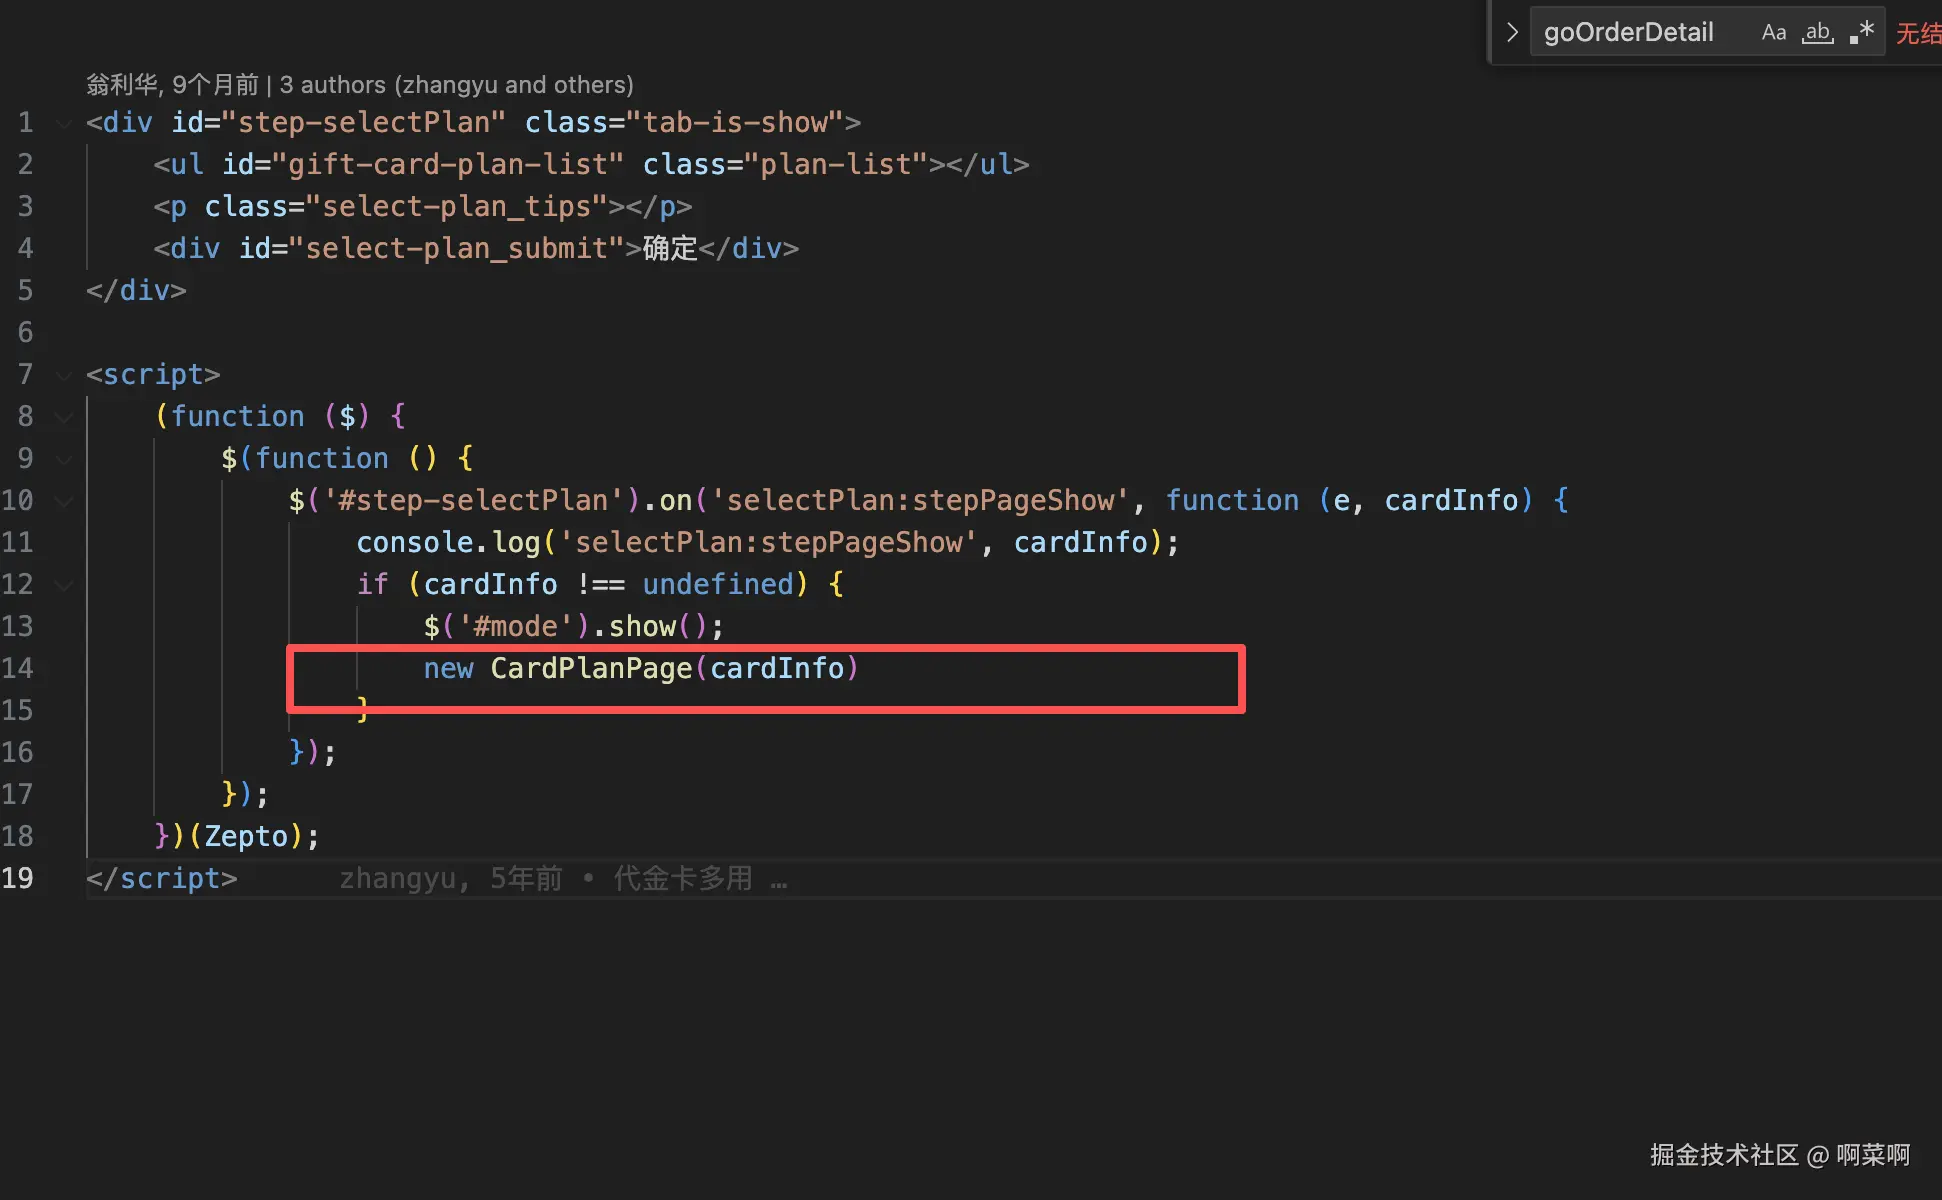The image size is (1942, 1200).
Task: Click on console.log call in line 11
Action: [448, 542]
